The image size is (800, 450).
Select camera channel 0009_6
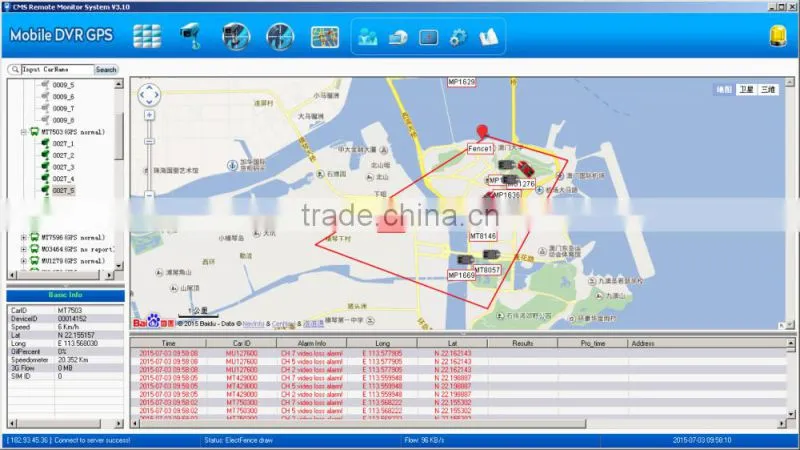[x=63, y=96]
